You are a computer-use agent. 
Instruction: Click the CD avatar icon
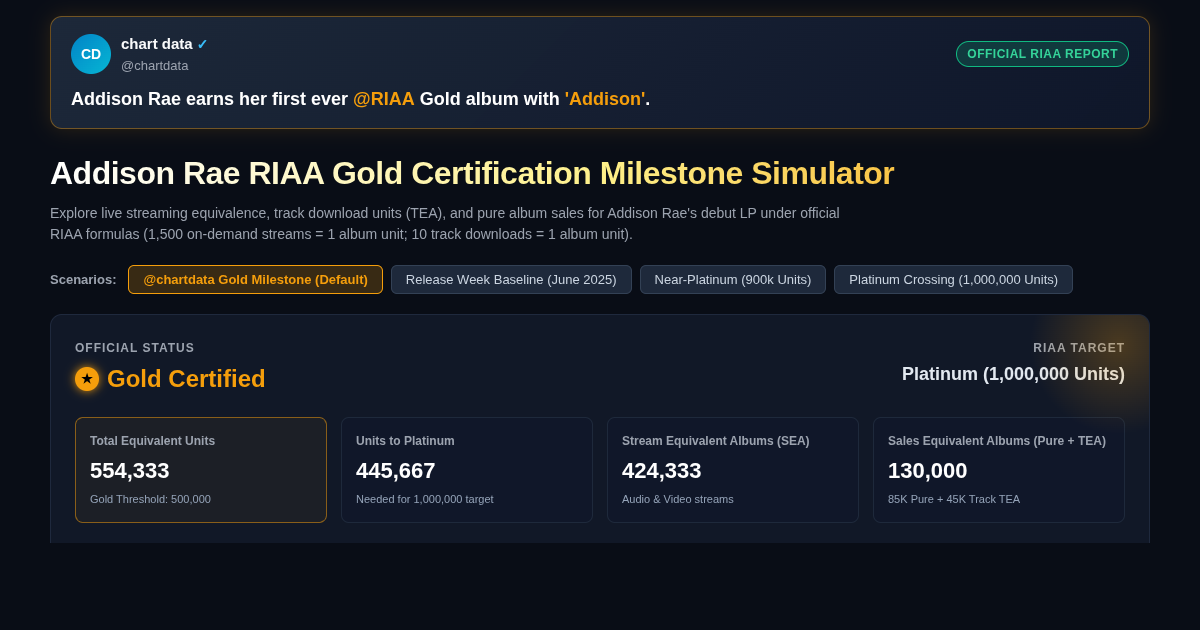point(91,54)
